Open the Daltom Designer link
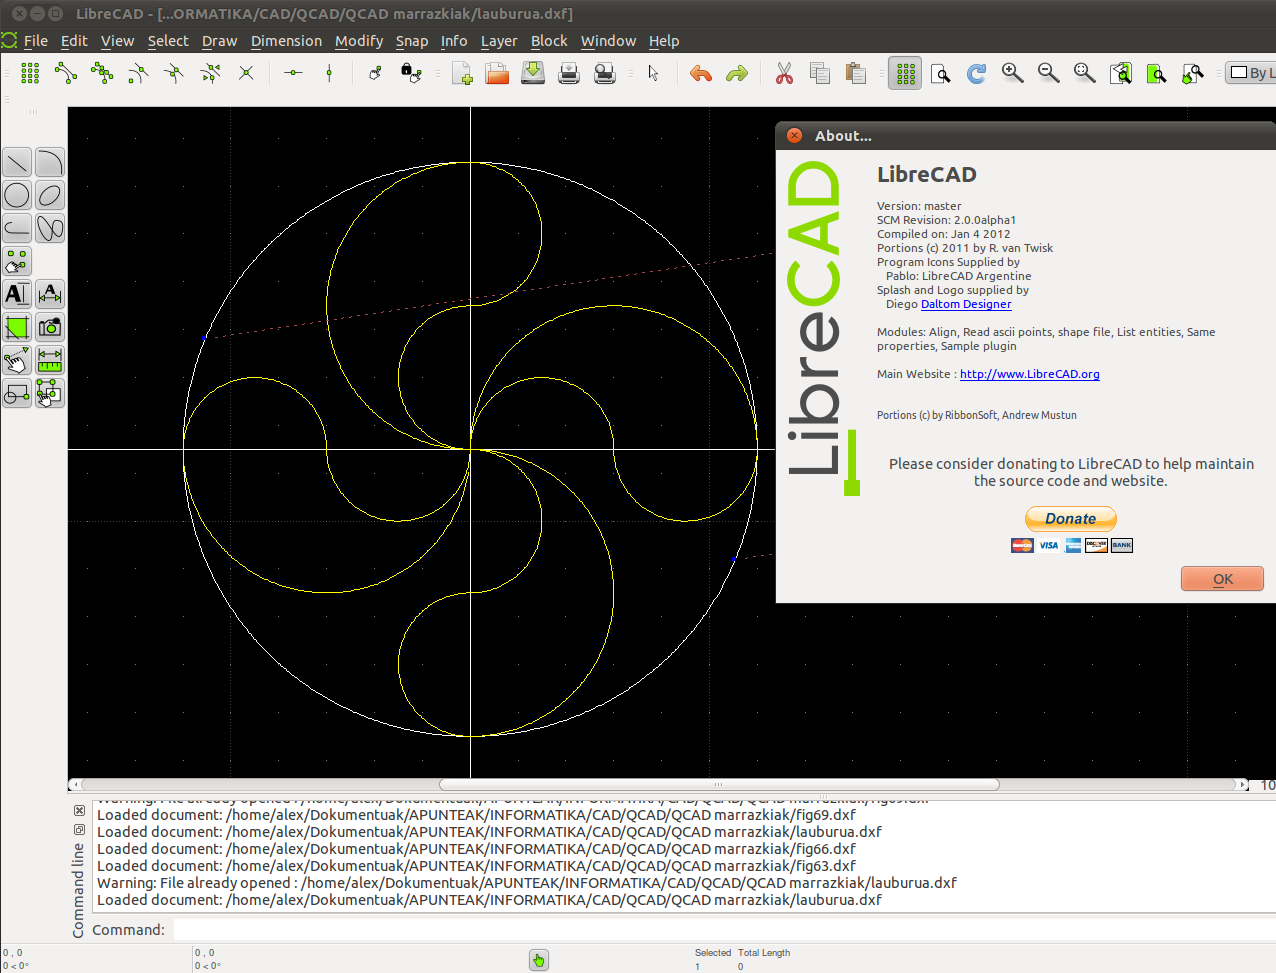 tap(966, 304)
